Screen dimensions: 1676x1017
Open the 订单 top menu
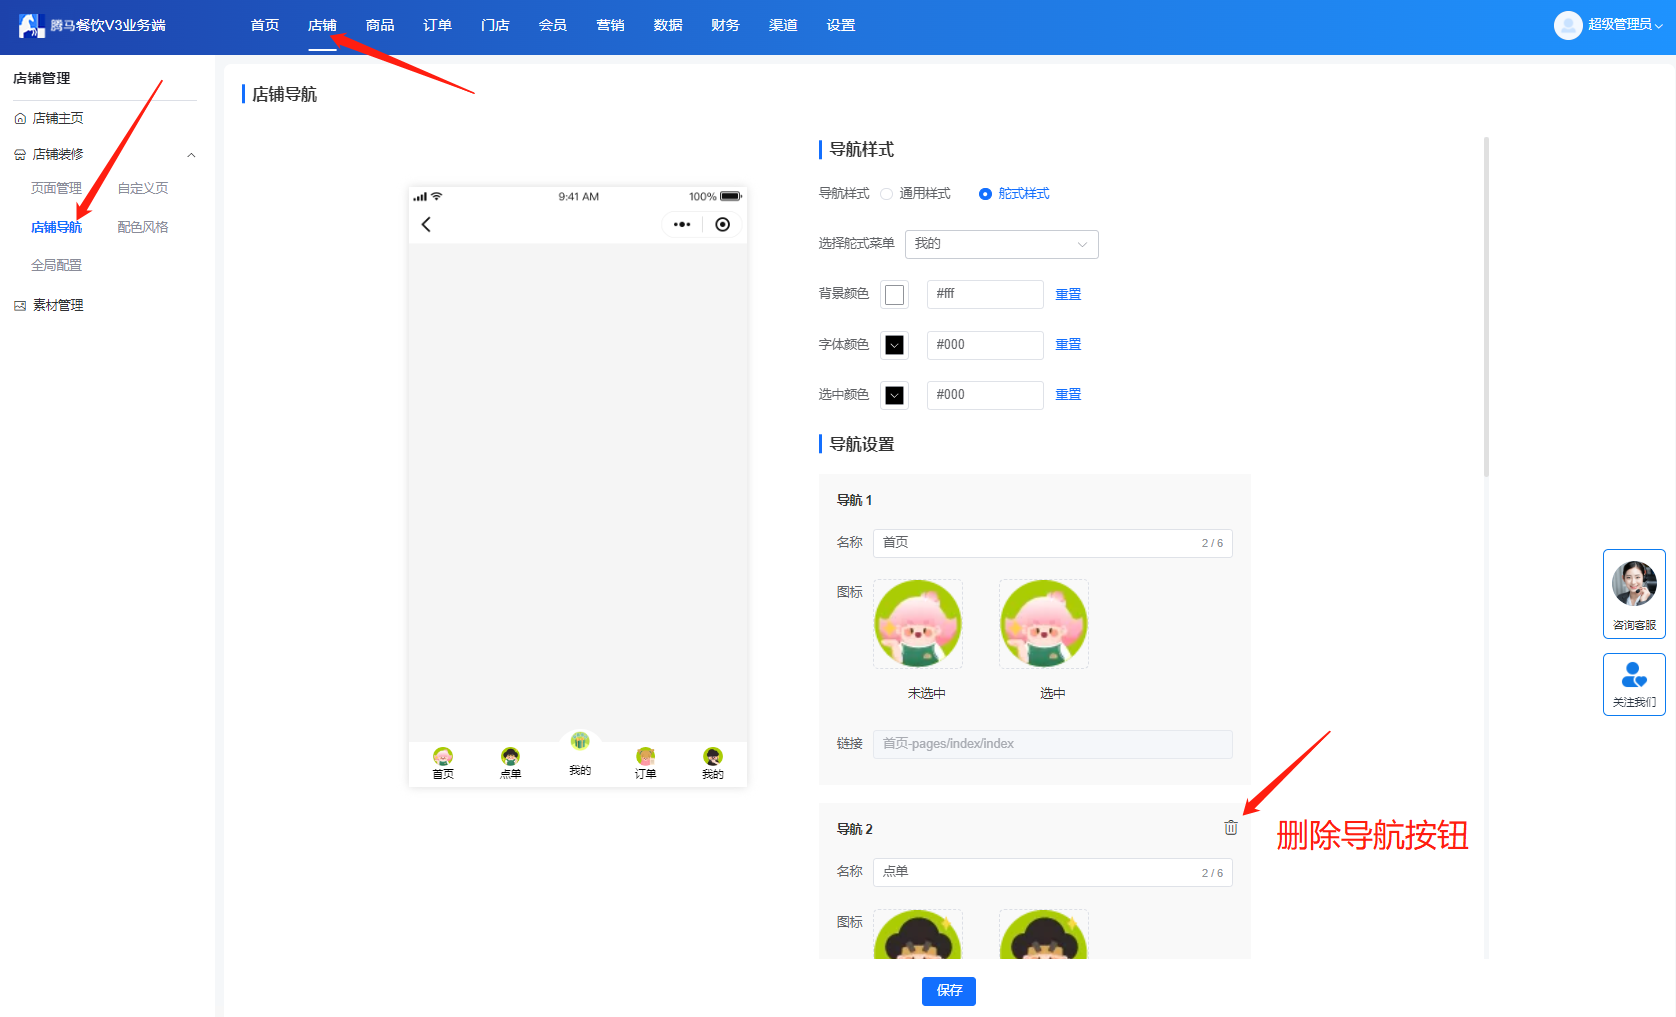[437, 25]
